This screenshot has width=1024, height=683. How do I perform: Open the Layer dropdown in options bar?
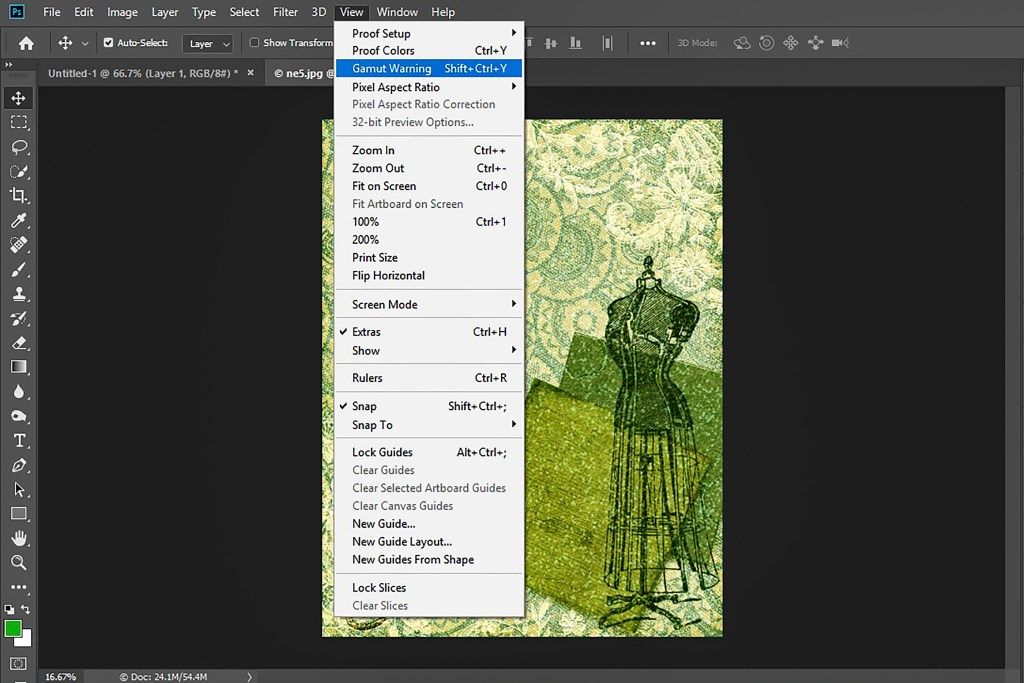[210, 43]
